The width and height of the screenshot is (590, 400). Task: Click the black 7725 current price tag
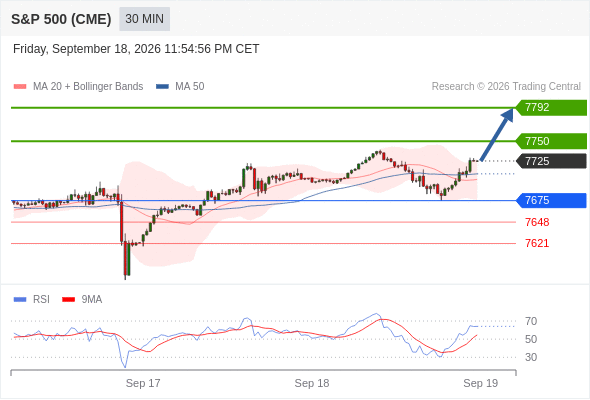pyautogui.click(x=551, y=161)
